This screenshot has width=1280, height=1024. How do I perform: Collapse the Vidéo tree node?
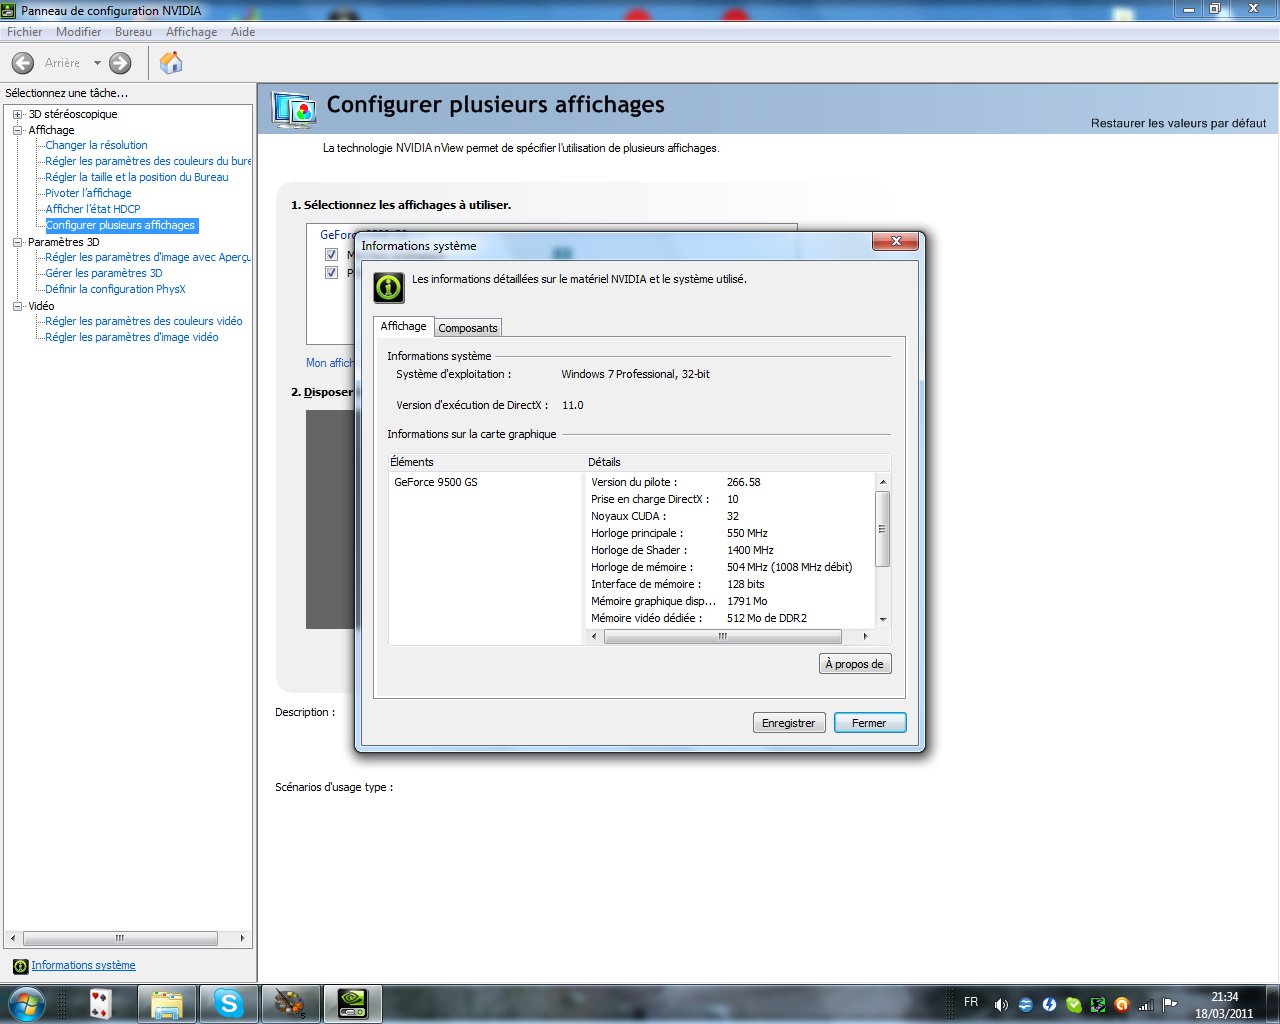[17, 306]
